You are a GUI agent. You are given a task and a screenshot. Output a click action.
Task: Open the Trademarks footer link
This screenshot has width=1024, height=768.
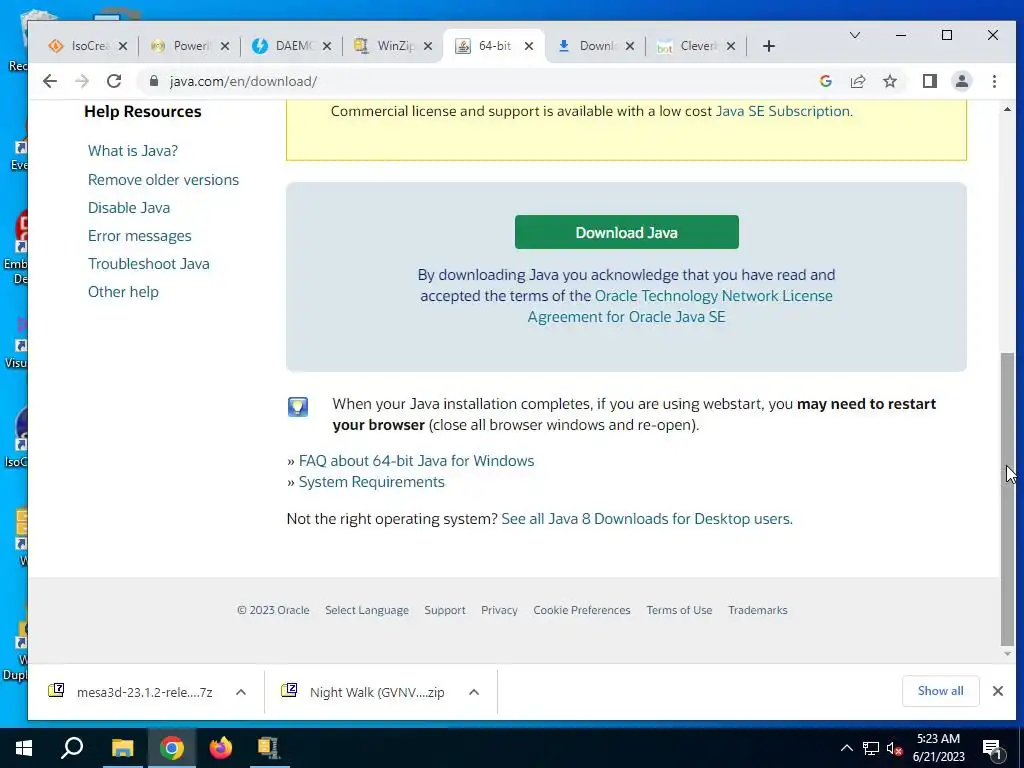[758, 610]
